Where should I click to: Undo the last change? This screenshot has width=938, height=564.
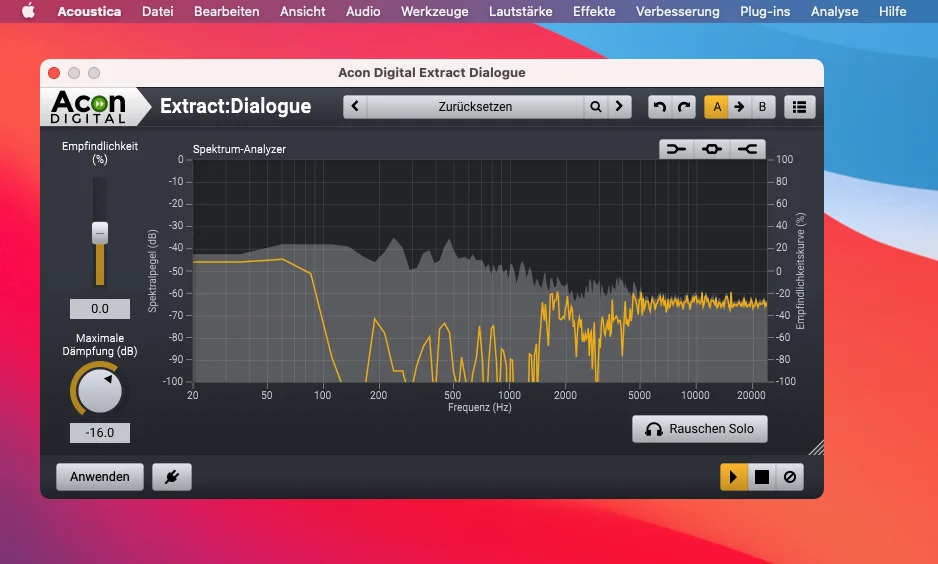tap(660, 106)
